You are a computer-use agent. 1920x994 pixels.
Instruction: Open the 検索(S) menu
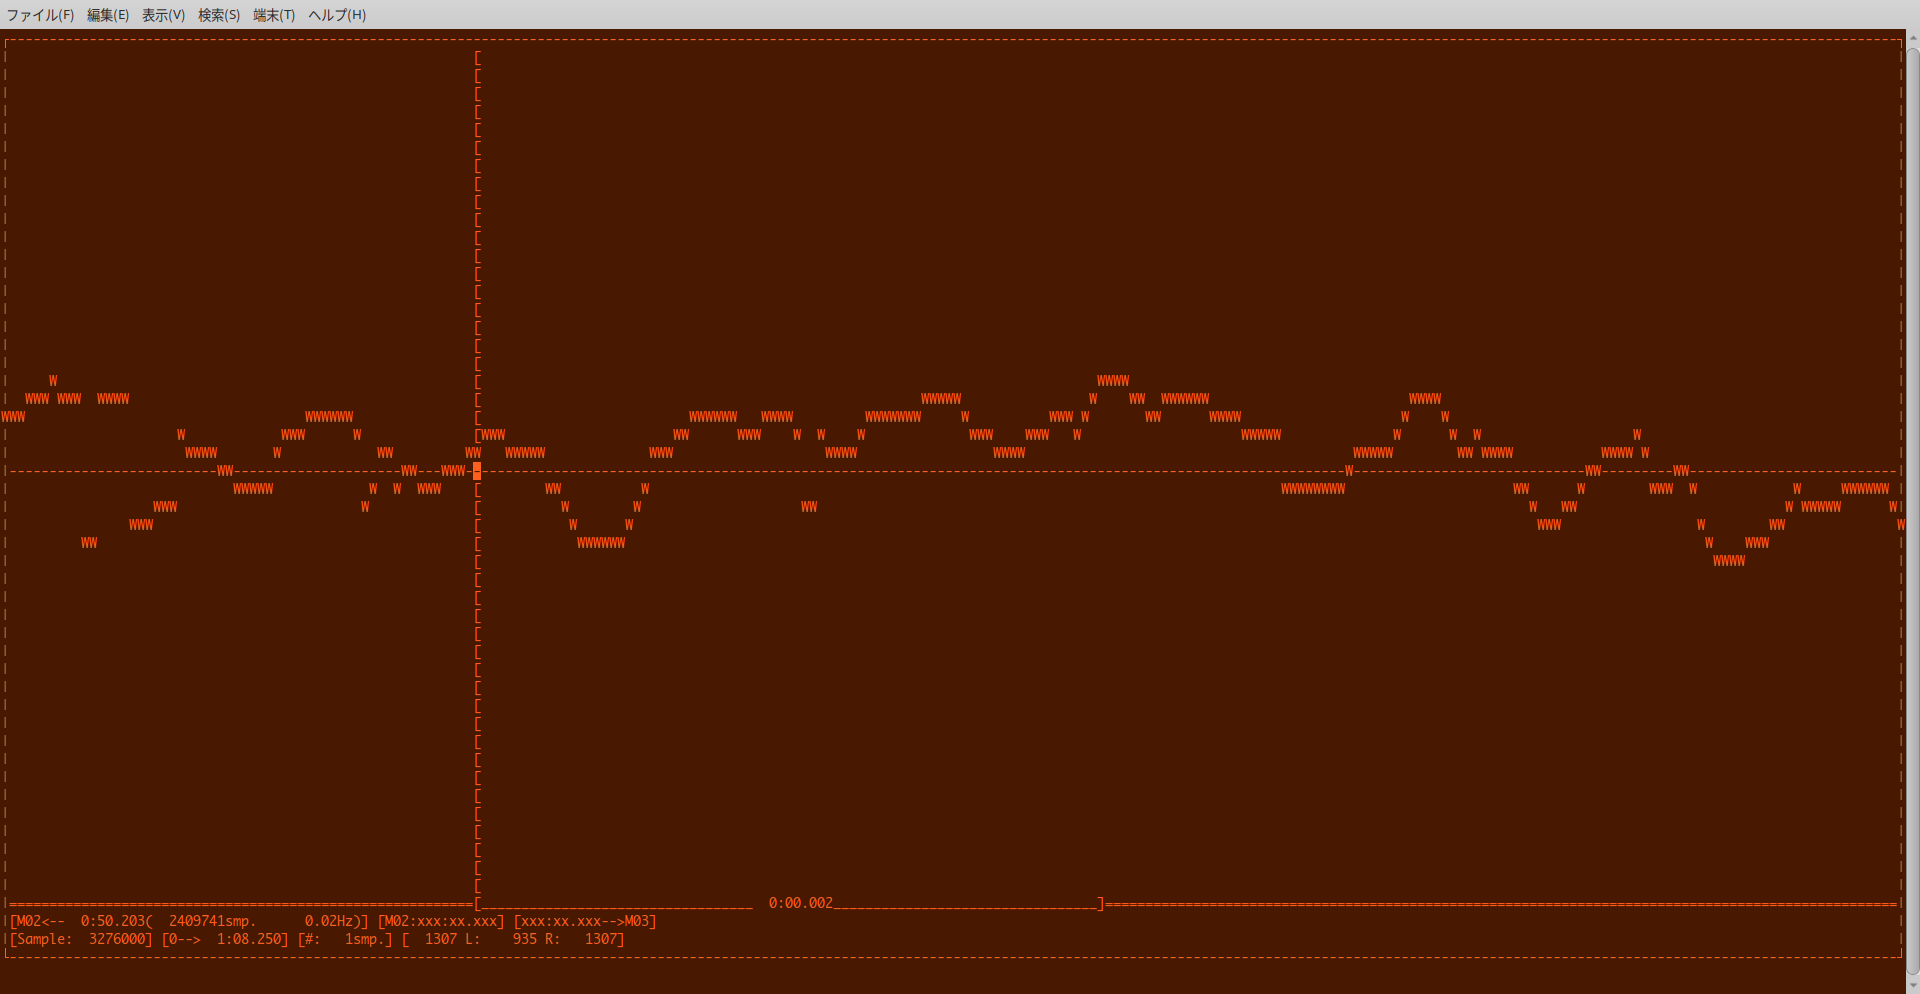pos(219,15)
